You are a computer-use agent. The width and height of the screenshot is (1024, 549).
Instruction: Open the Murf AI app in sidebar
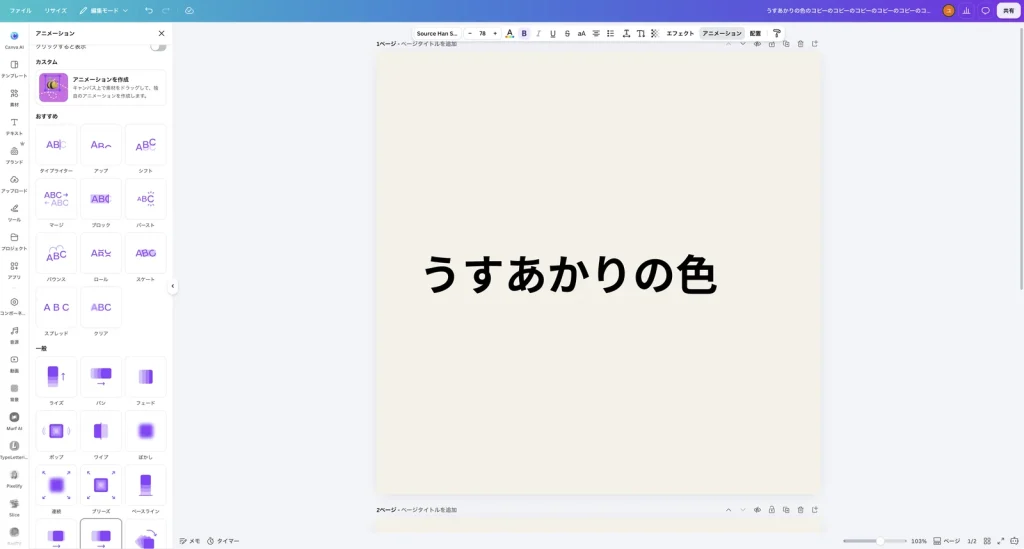click(x=14, y=420)
